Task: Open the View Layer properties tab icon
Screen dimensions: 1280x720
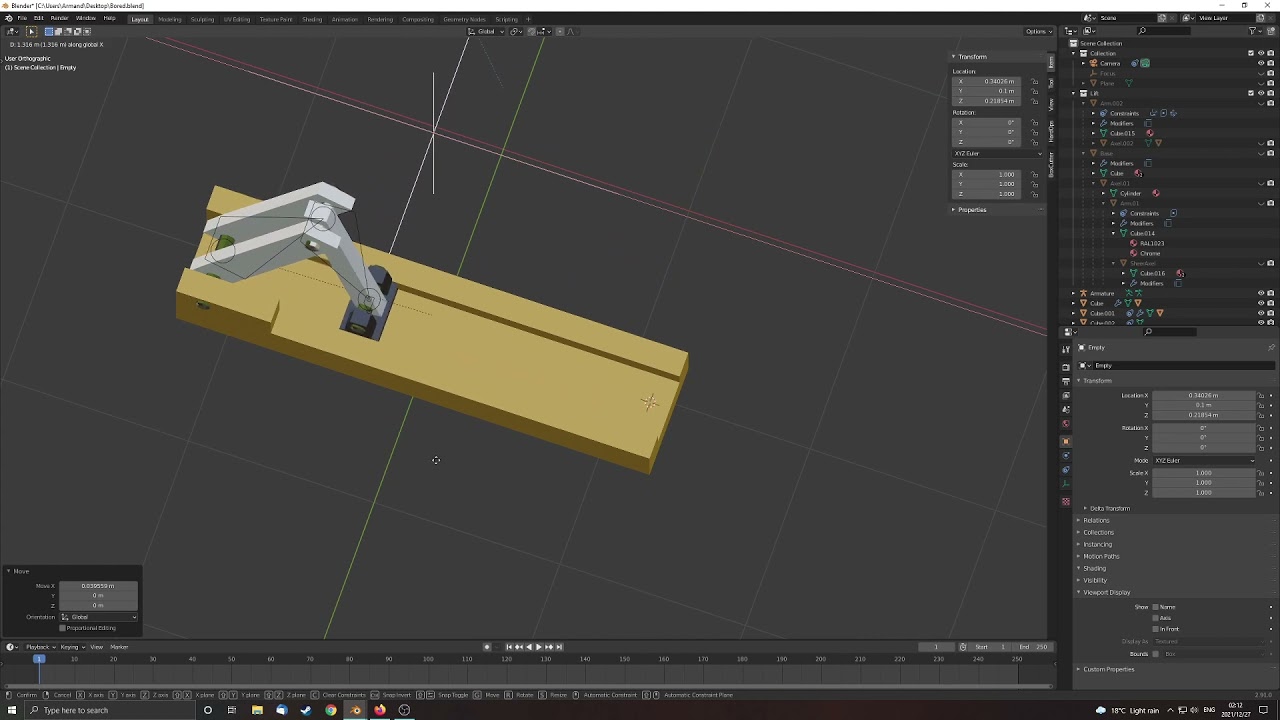Action: tap(1066, 396)
